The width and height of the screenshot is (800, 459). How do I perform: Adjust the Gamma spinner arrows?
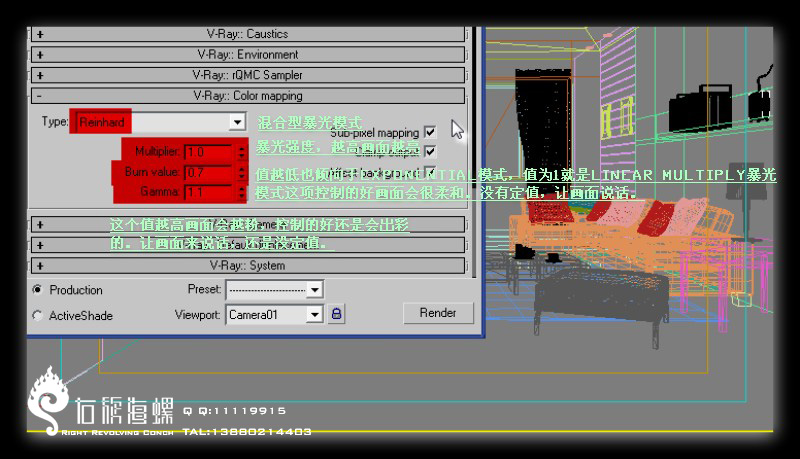point(241,192)
